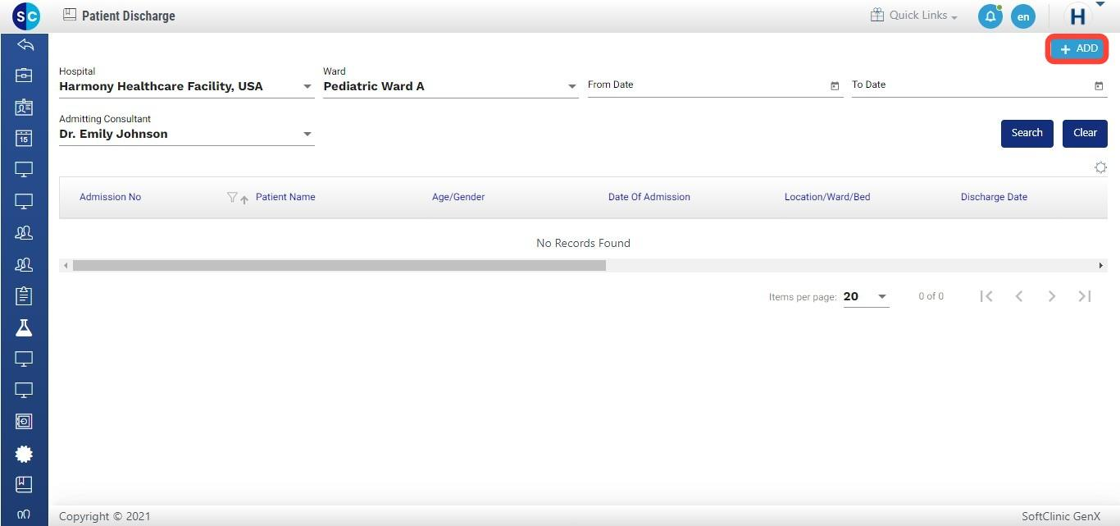
Task: Click the horizontal scrollbar under the table
Action: tap(339, 266)
